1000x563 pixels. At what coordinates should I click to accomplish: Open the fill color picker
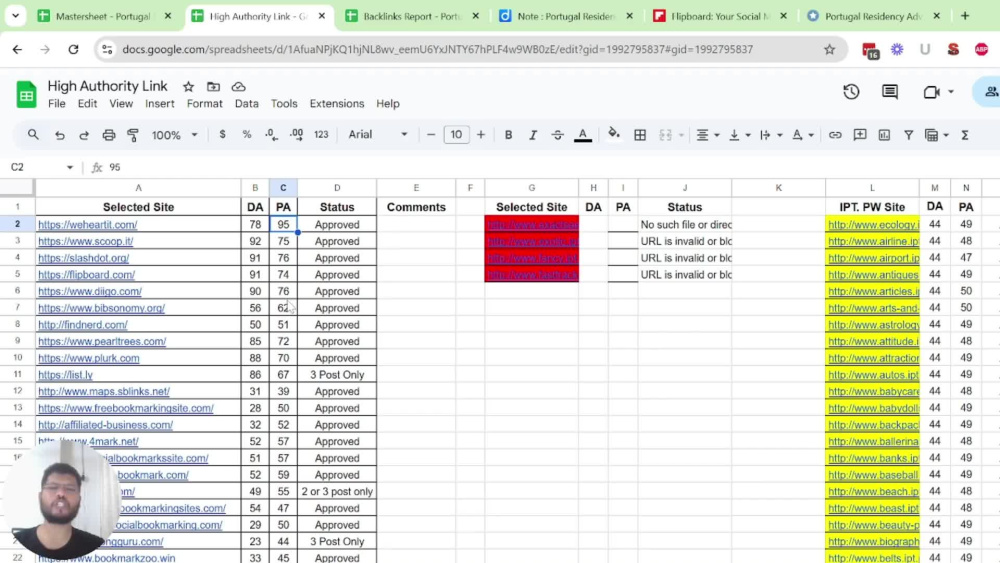click(614, 134)
